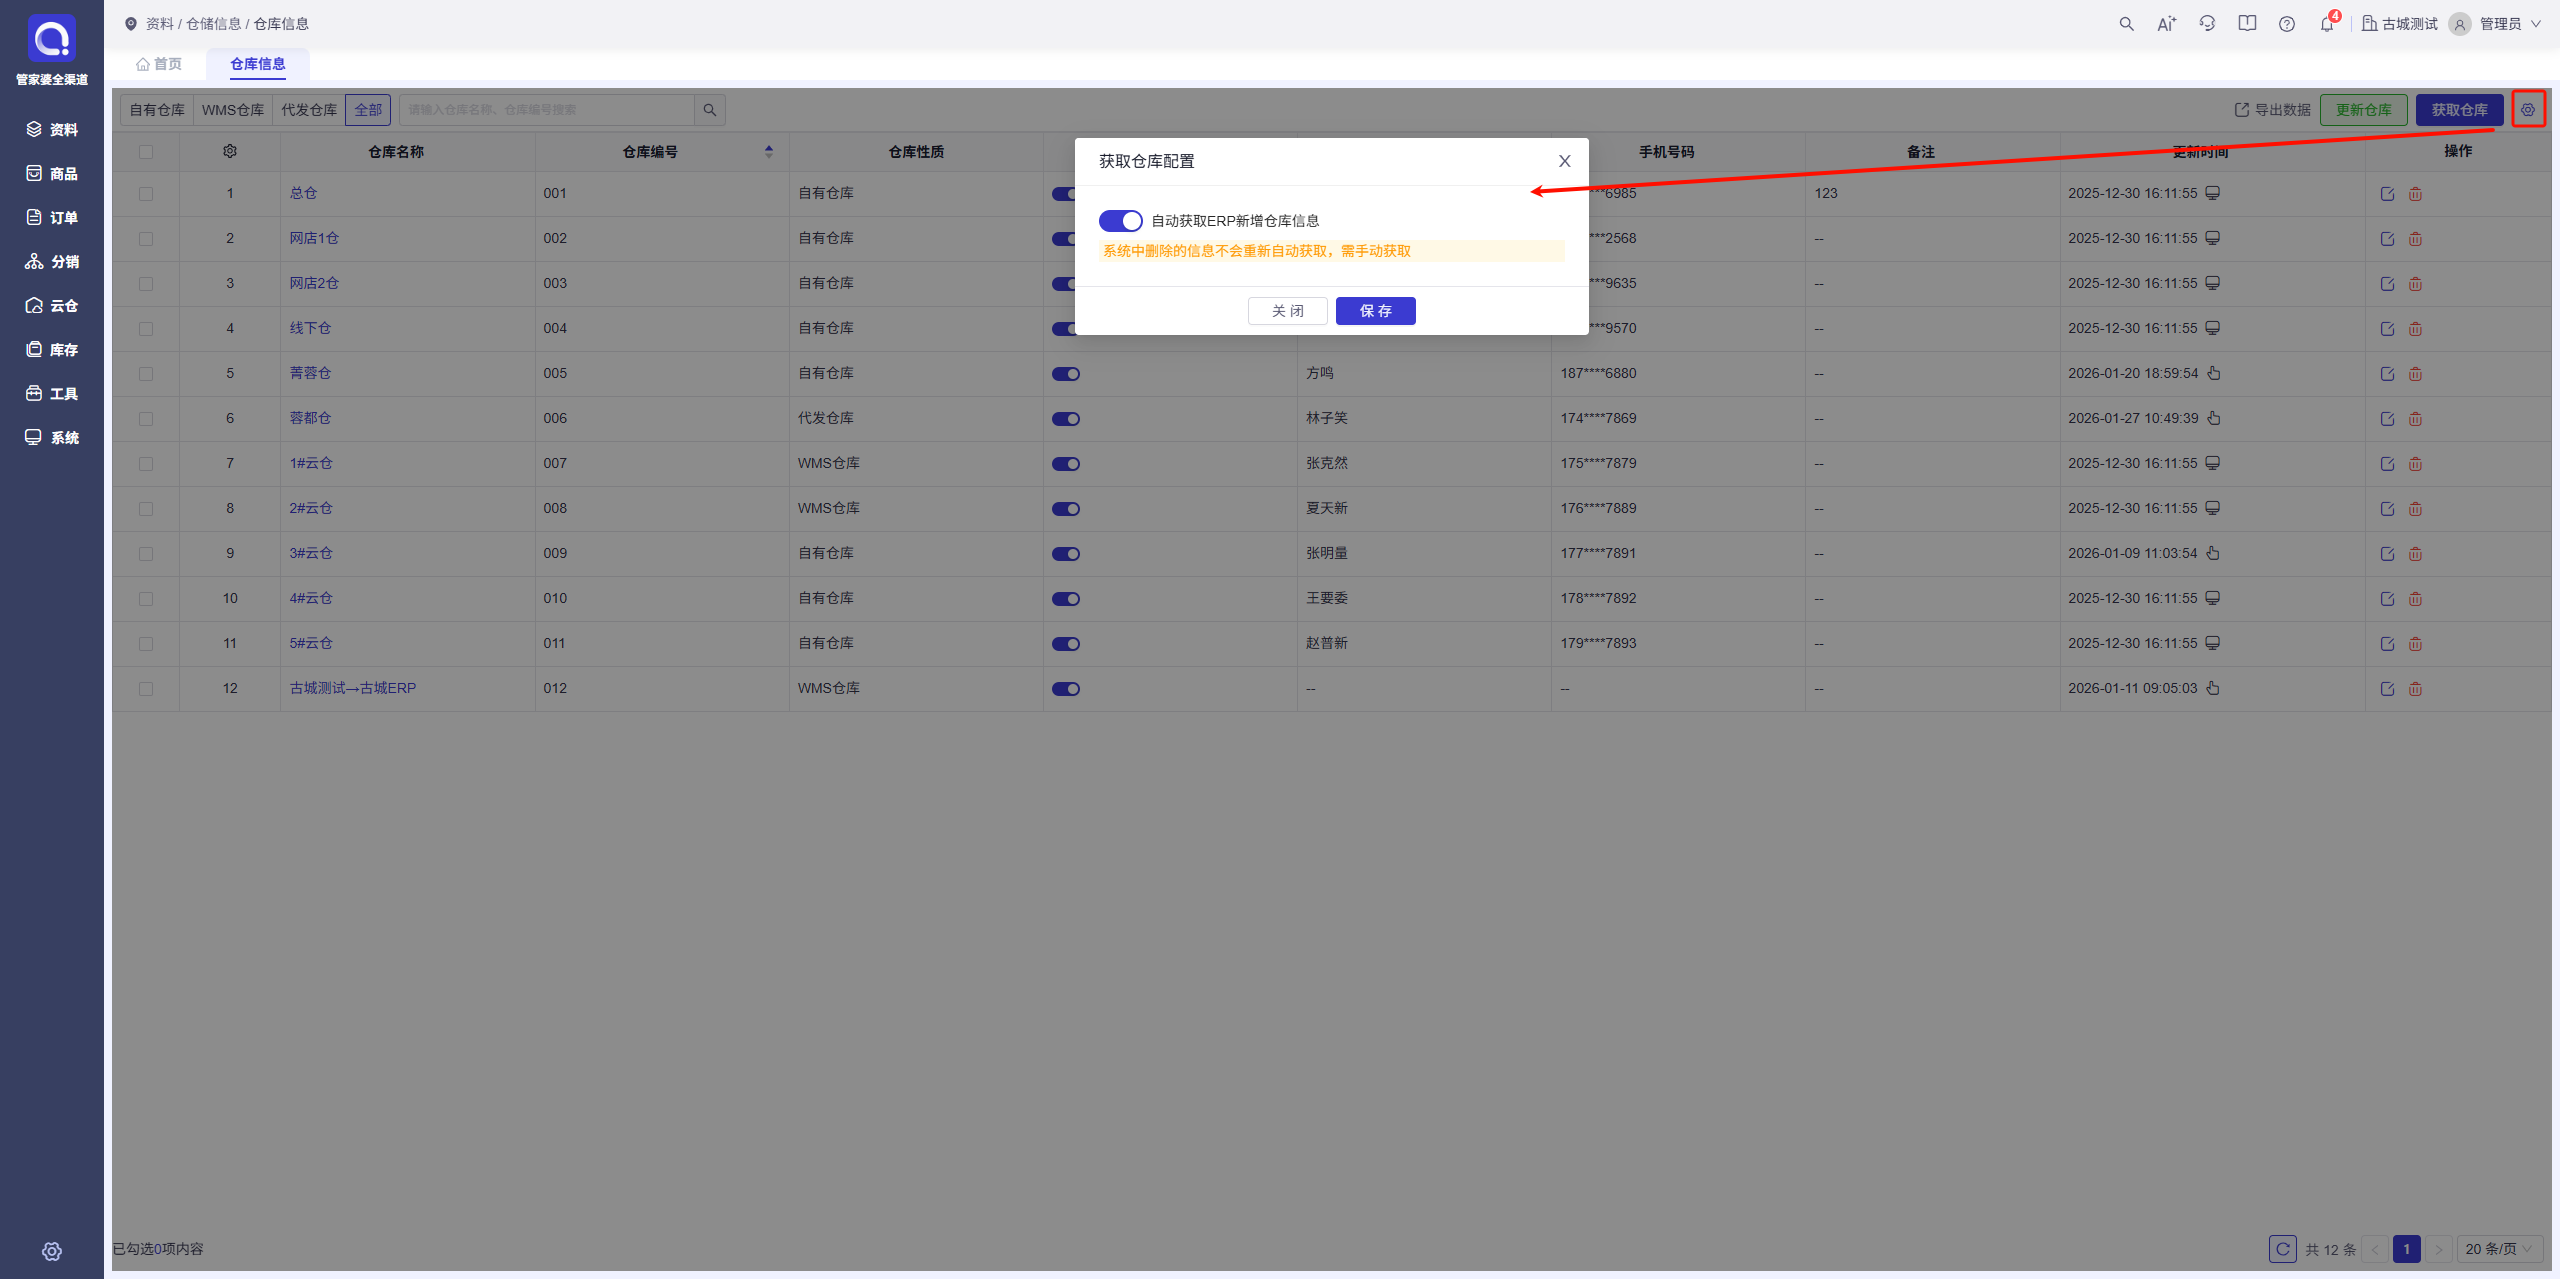Toggle the 2#云仓 status switch

1066,509
